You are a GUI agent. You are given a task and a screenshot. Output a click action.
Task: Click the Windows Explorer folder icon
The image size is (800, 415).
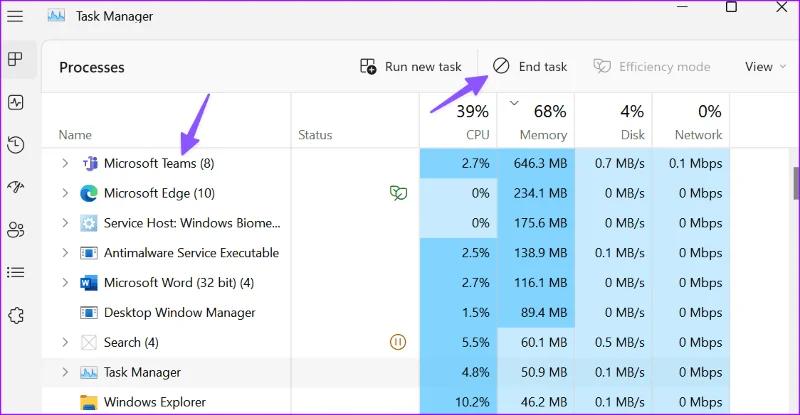[x=89, y=402]
